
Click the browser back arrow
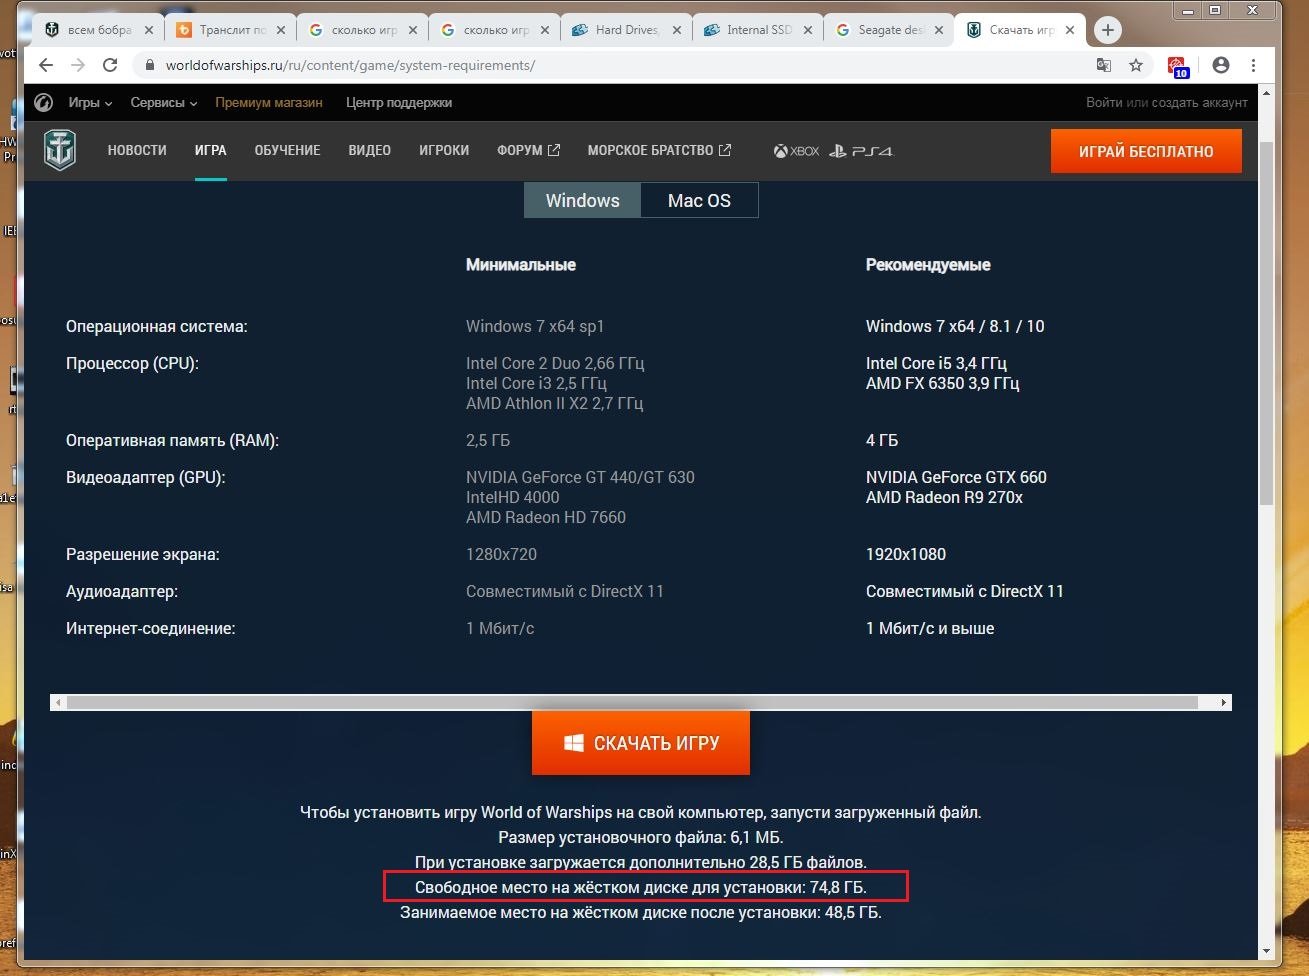click(x=46, y=65)
